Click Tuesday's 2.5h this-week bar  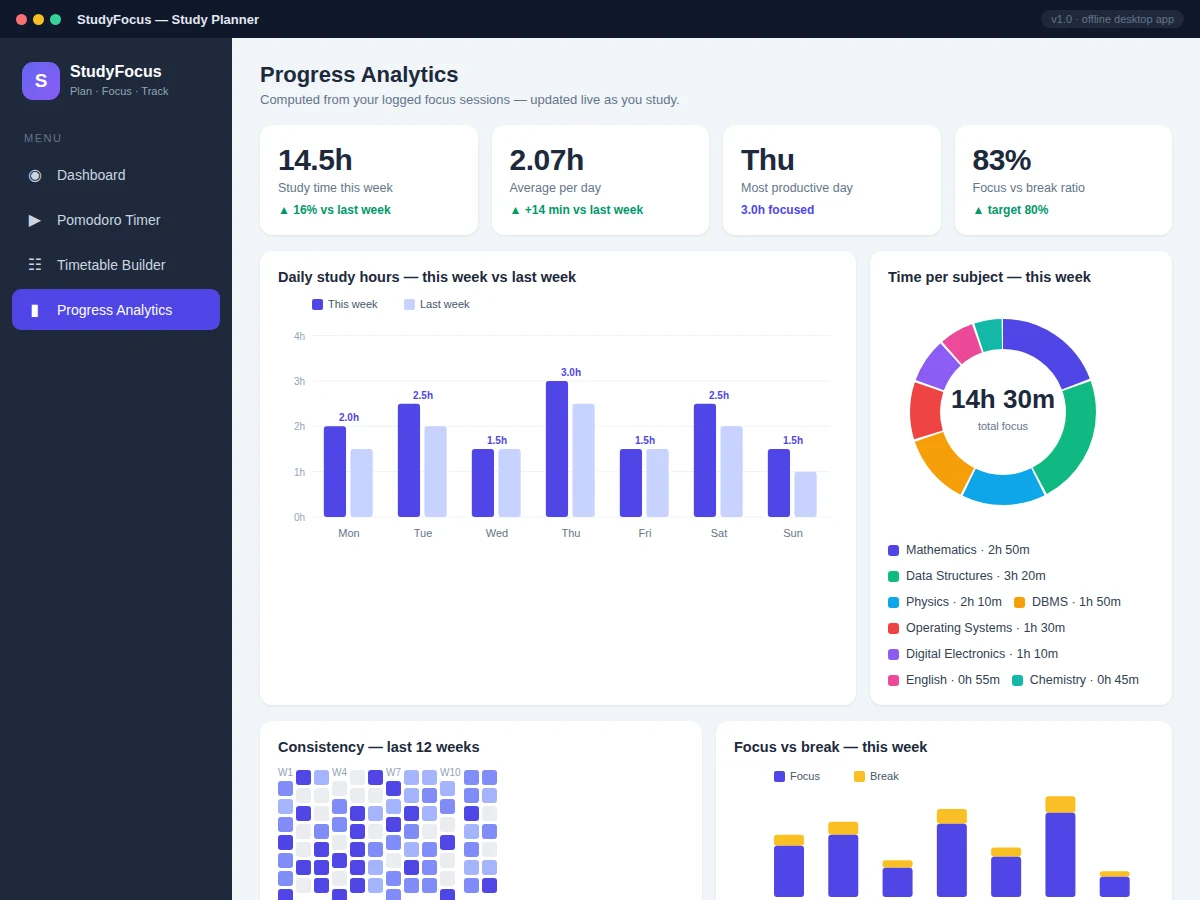coord(409,460)
